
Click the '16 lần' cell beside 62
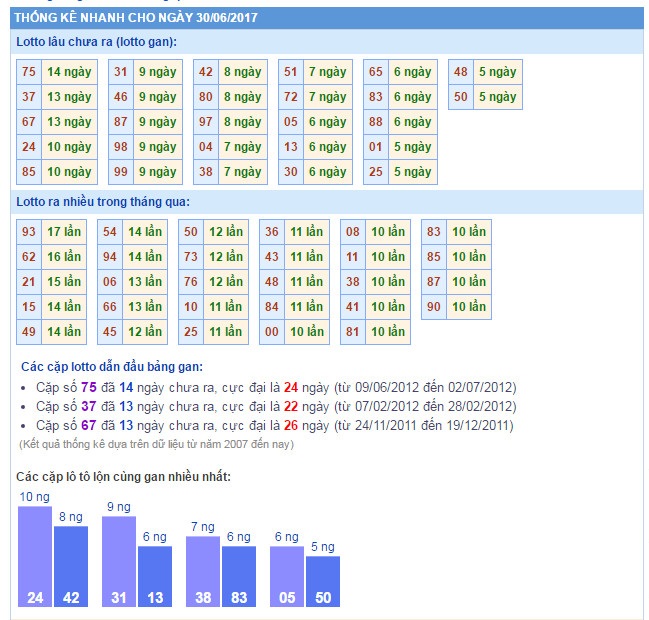[x=64, y=257]
